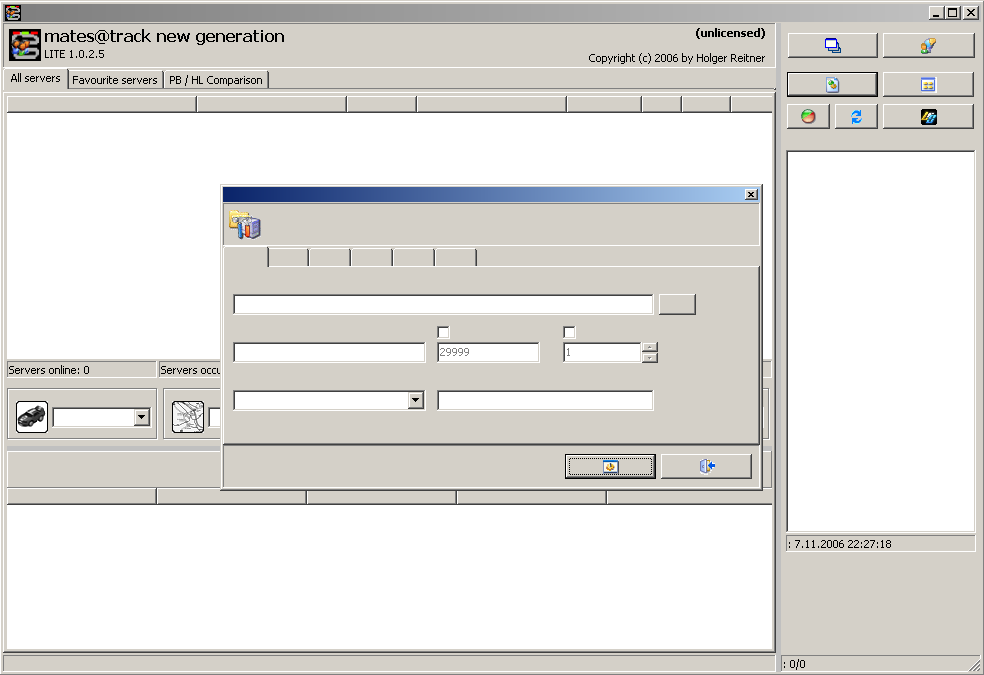
Task: Click the blue refresh arrows icon button
Action: click(x=856, y=117)
